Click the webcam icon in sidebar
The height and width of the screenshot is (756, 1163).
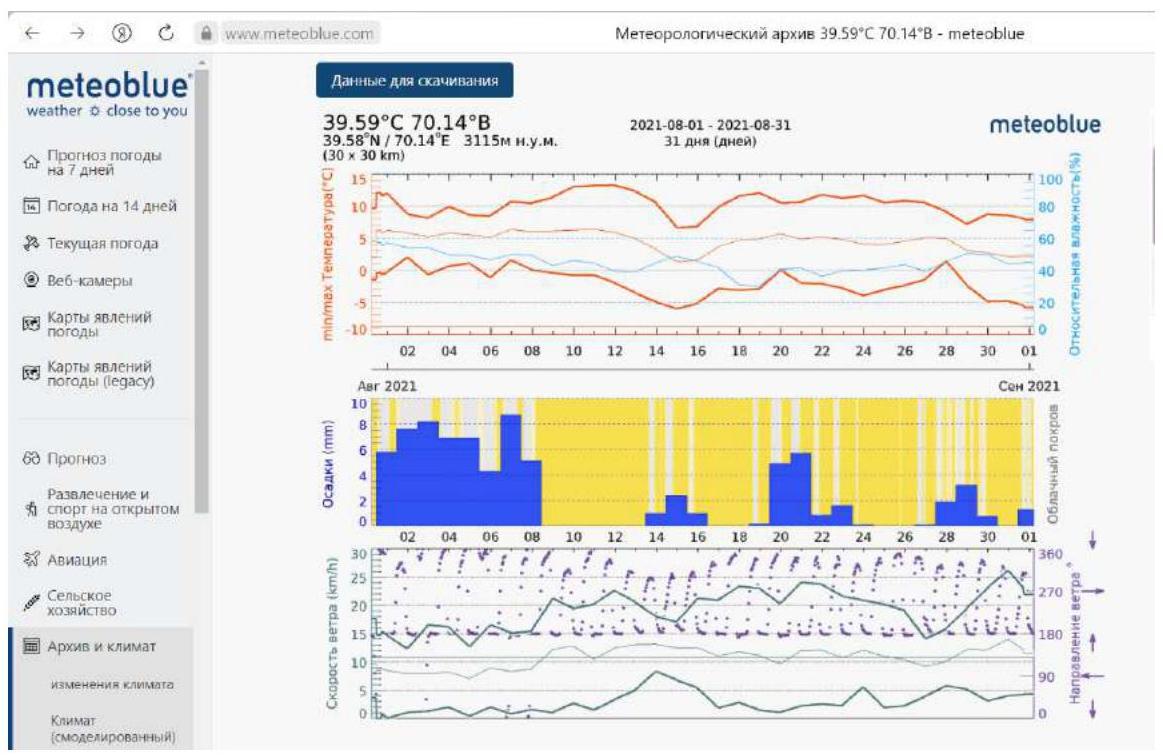29,281
